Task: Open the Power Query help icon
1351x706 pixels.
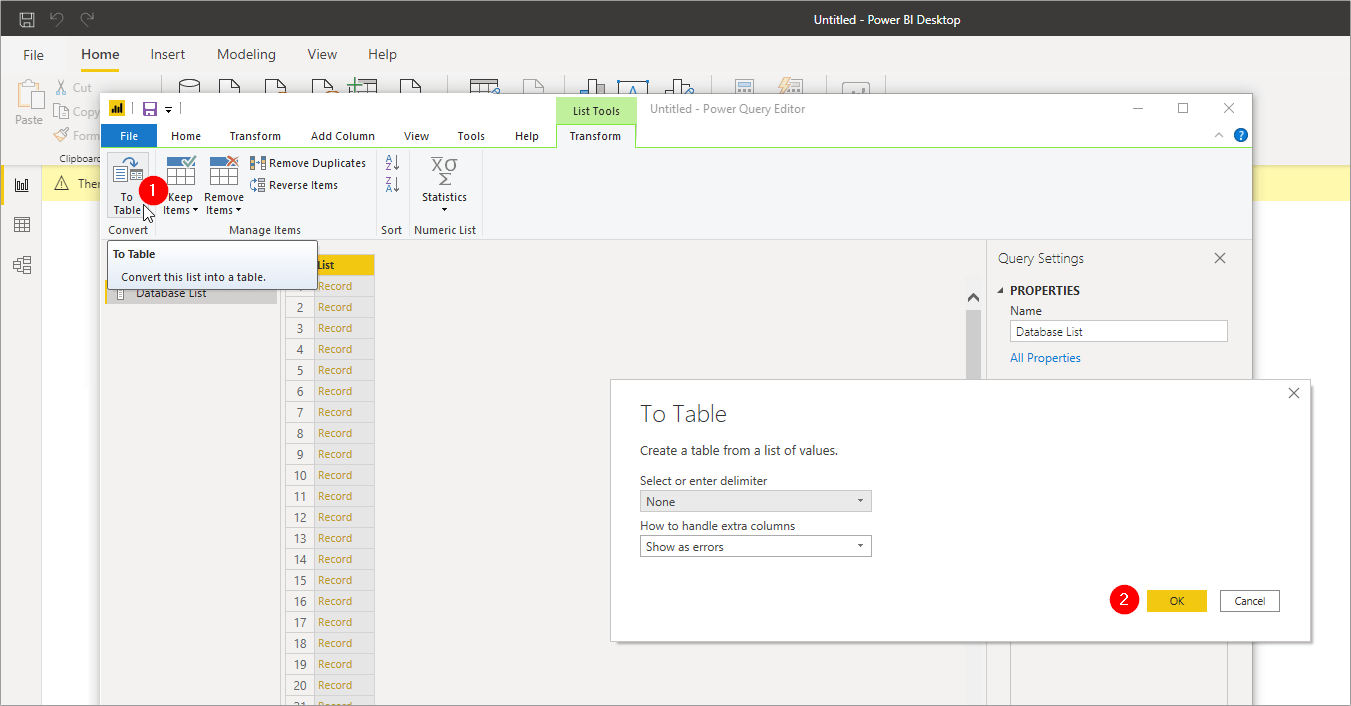Action: tap(1241, 135)
